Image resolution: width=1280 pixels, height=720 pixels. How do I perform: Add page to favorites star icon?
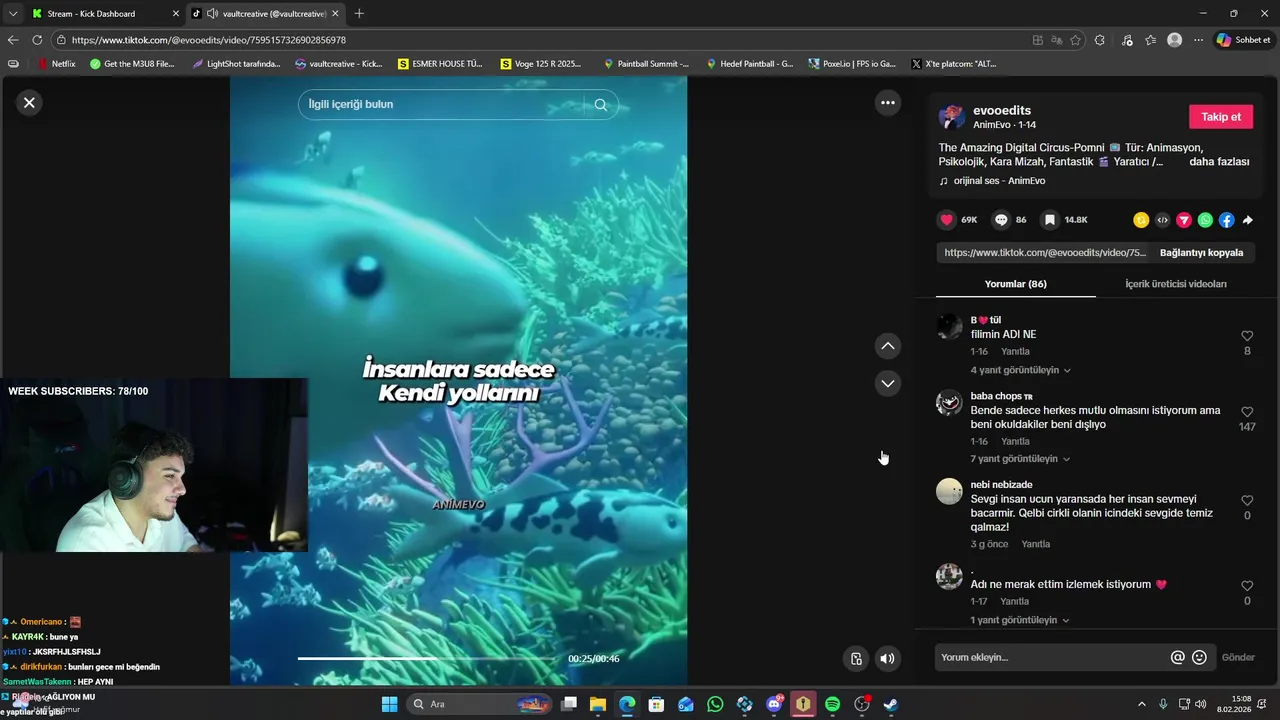click(1075, 40)
